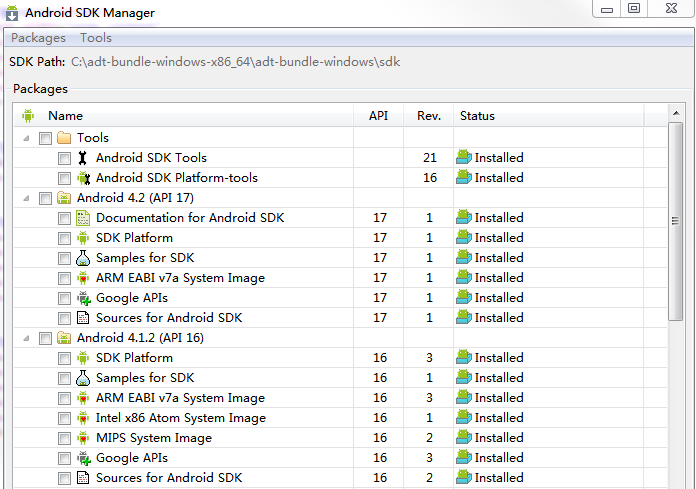Click the API 17 SDK Platform android icon
Image resolution: width=696 pixels, height=489 pixels.
click(x=83, y=238)
